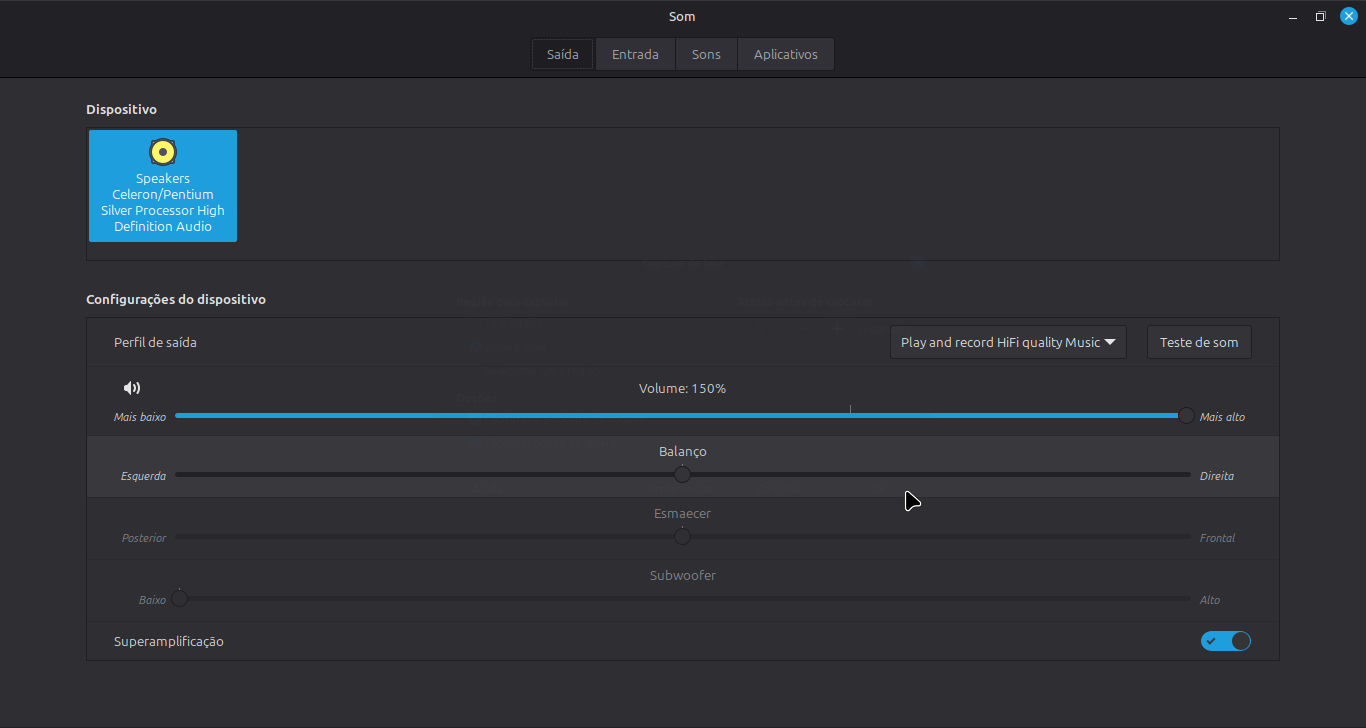Click the Balanço slider handle

(682, 475)
